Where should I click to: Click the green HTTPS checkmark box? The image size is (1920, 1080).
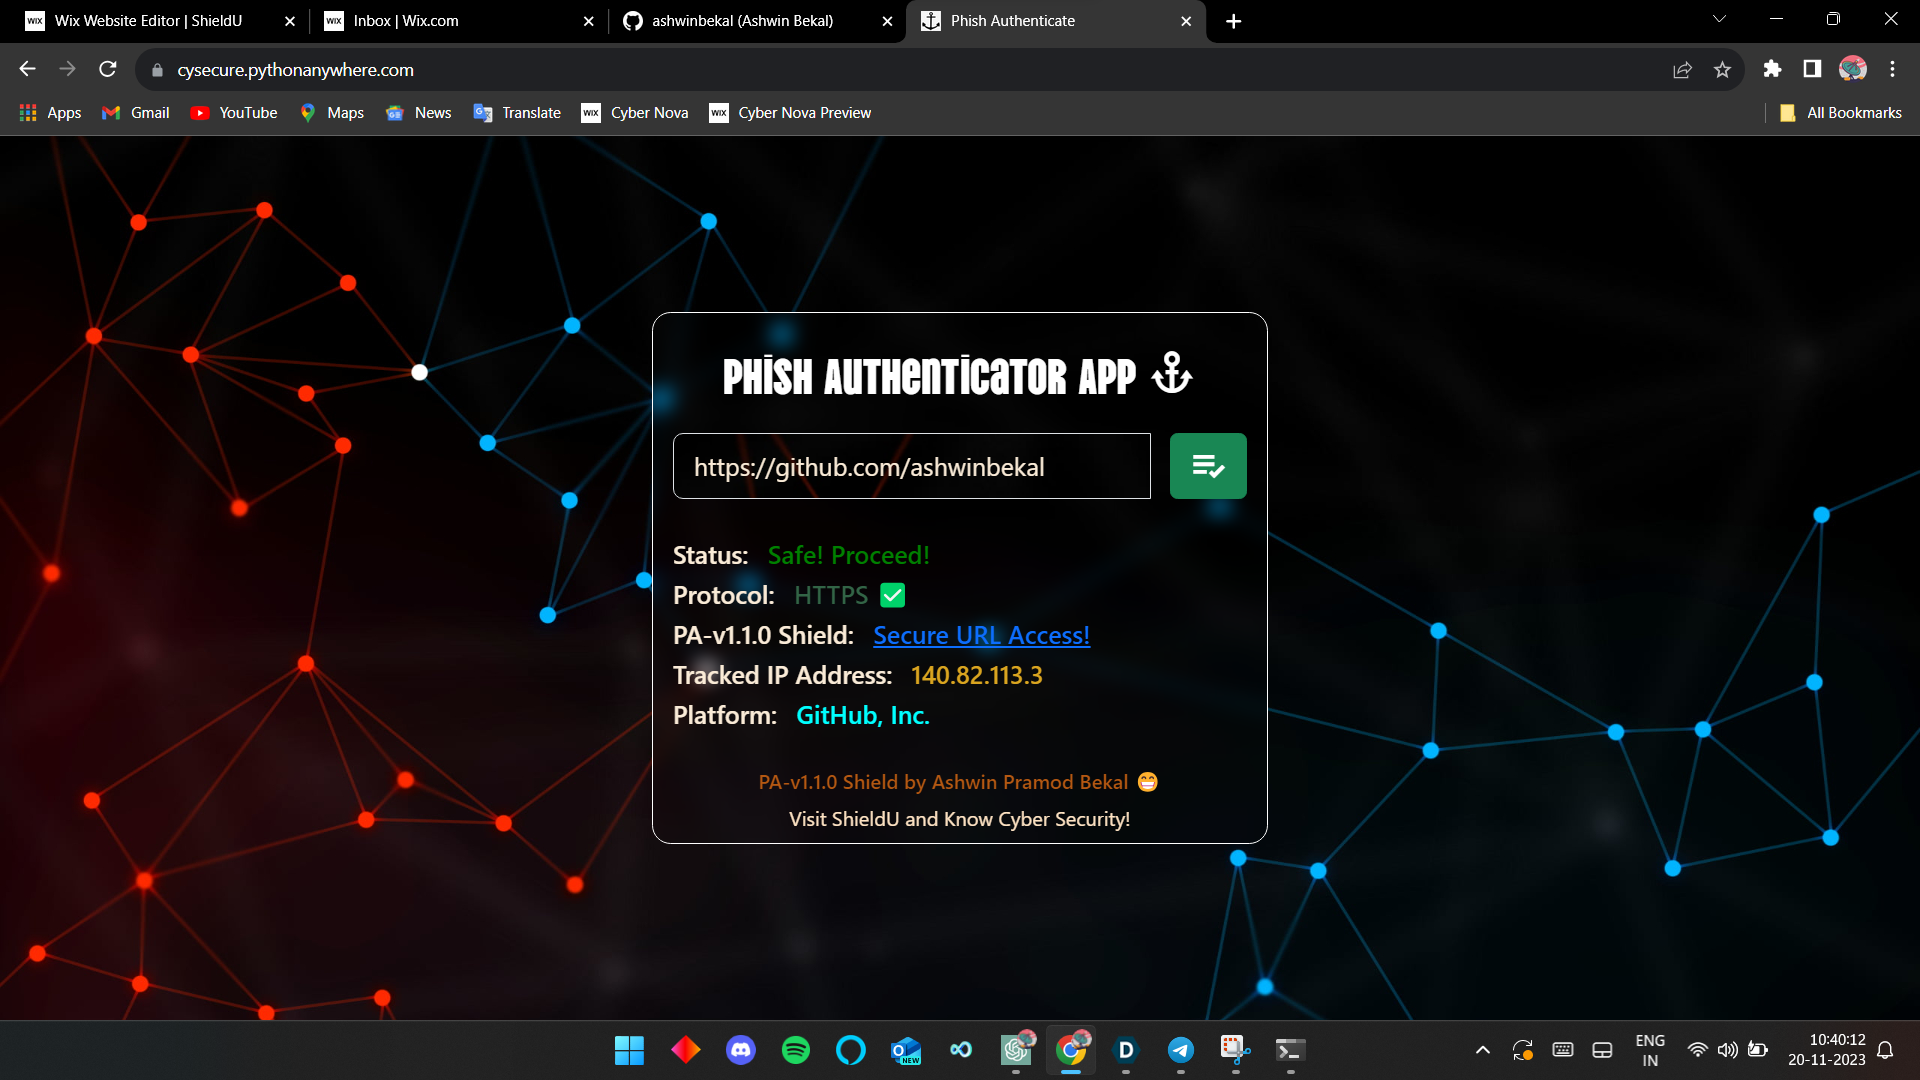click(892, 595)
